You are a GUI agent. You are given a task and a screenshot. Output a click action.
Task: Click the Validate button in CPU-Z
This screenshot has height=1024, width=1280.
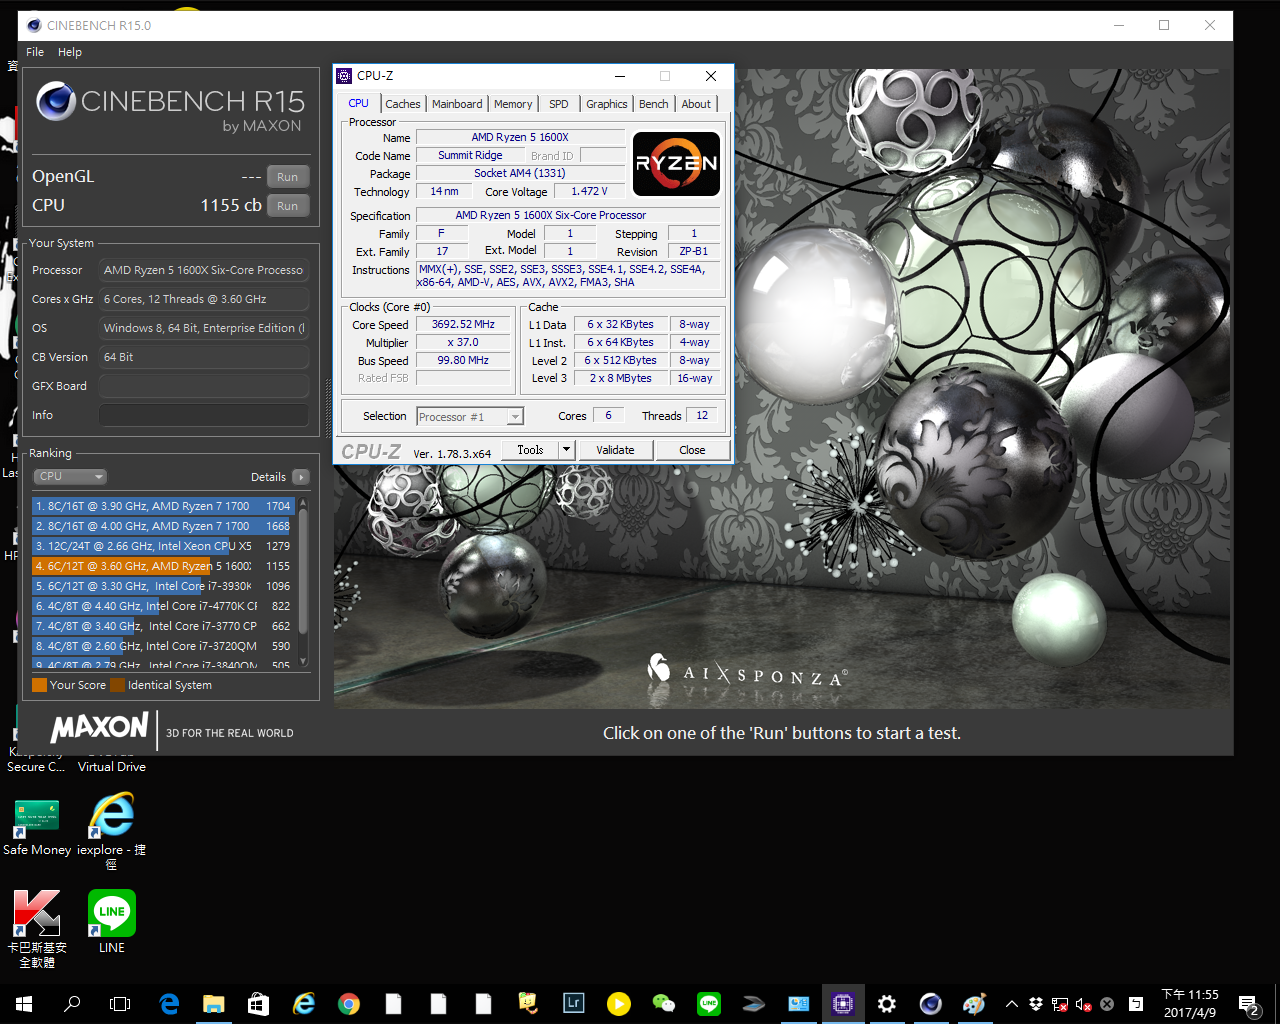click(615, 450)
